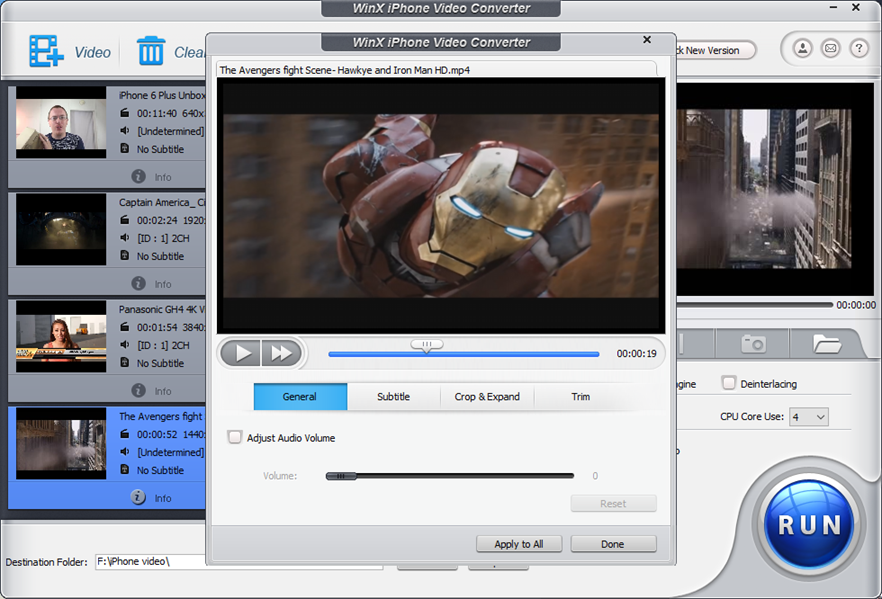Click the Clear trash can icon
This screenshot has width=882, height=599.
coord(151,51)
